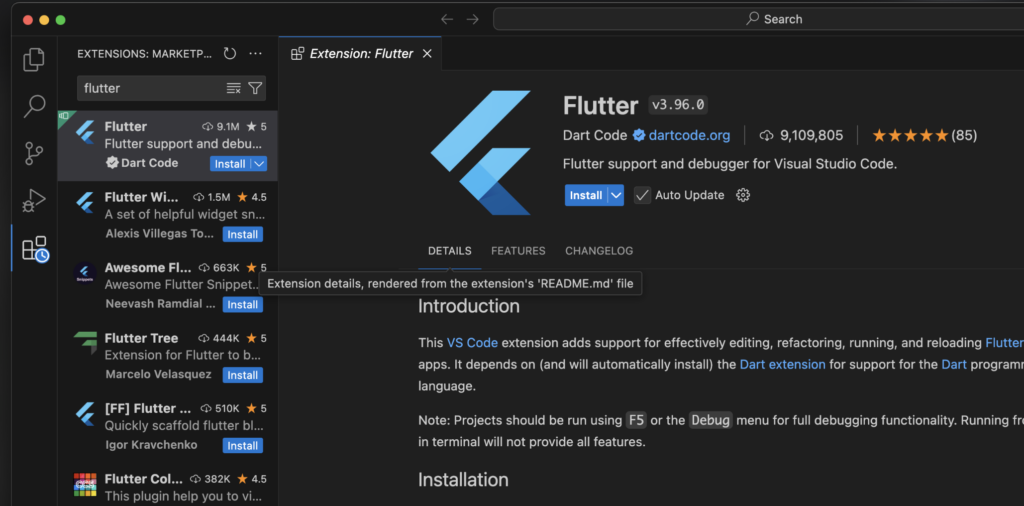This screenshot has height=506, width=1024.
Task: Click the Dart Code publisher name in list
Action: [150, 163]
